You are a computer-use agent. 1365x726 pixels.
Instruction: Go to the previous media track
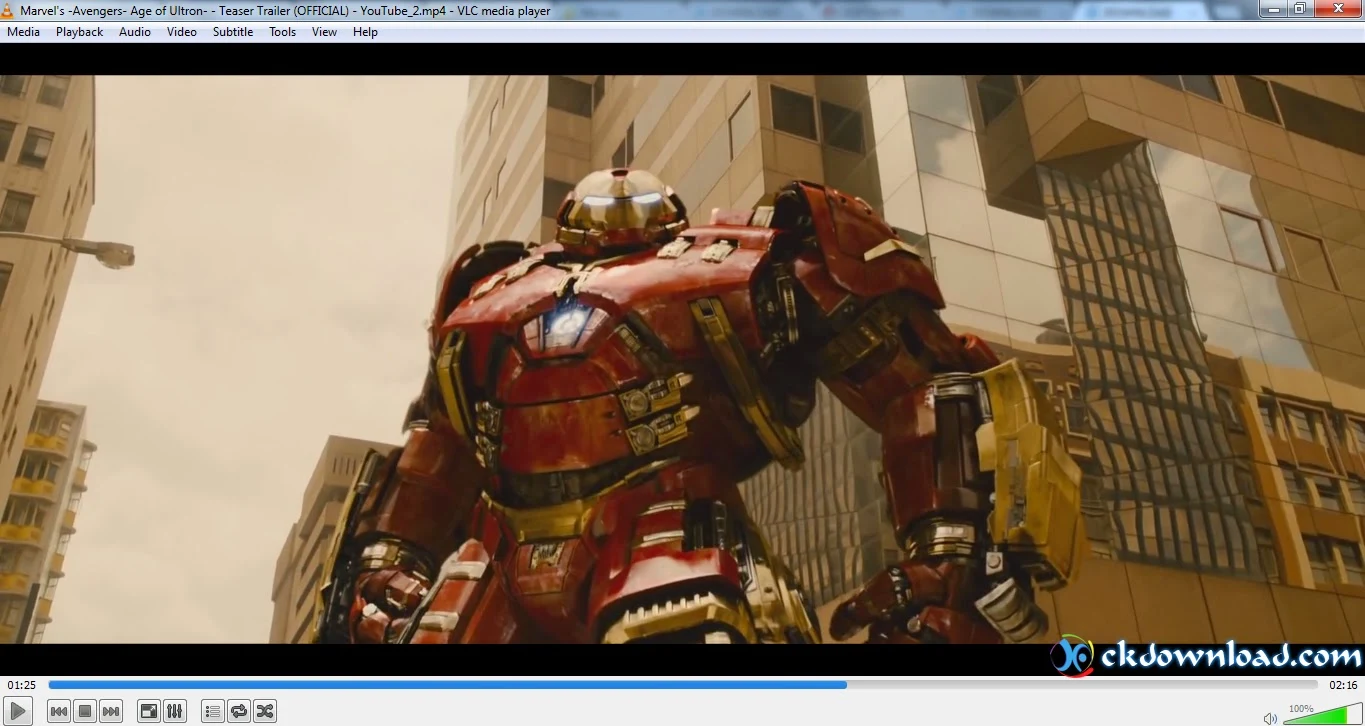59,711
